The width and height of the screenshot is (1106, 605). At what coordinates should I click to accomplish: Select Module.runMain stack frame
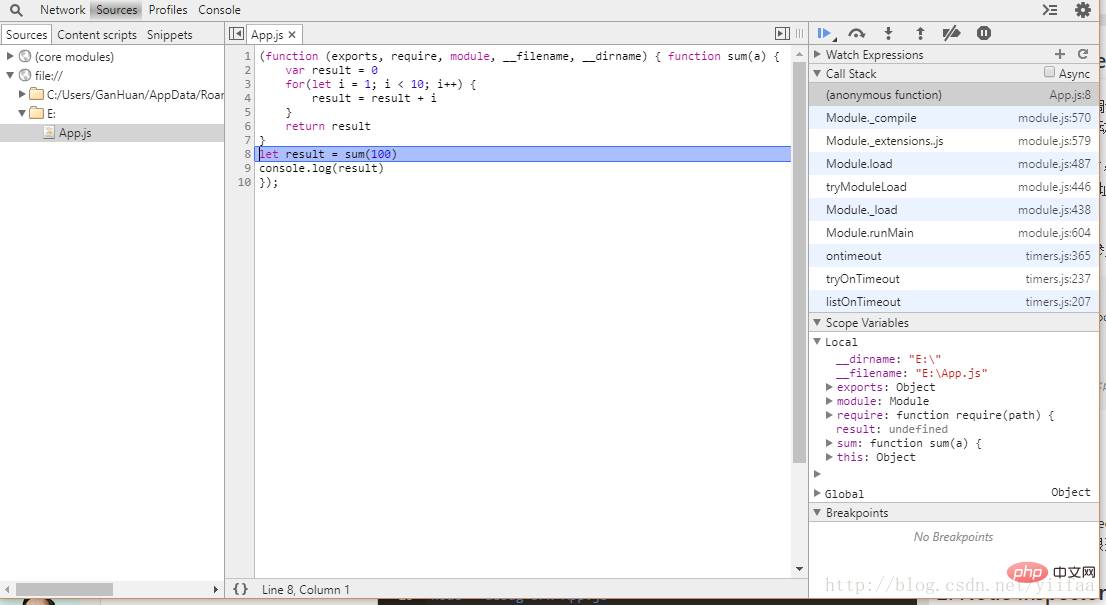pyautogui.click(x=954, y=233)
